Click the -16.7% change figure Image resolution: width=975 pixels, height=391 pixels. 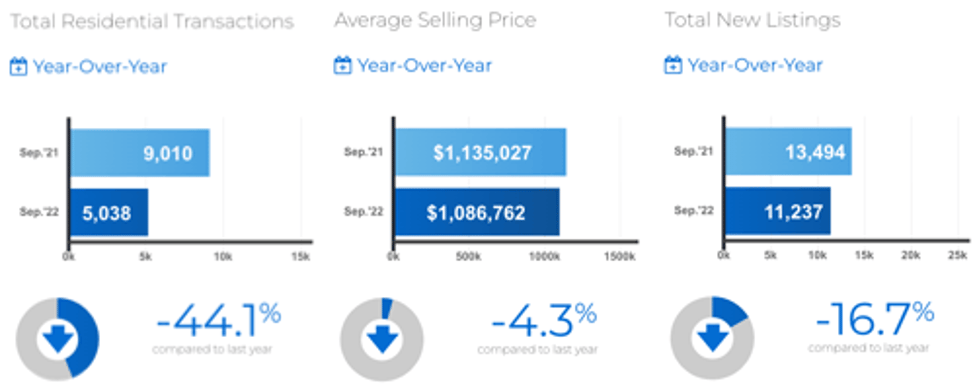[874, 319]
